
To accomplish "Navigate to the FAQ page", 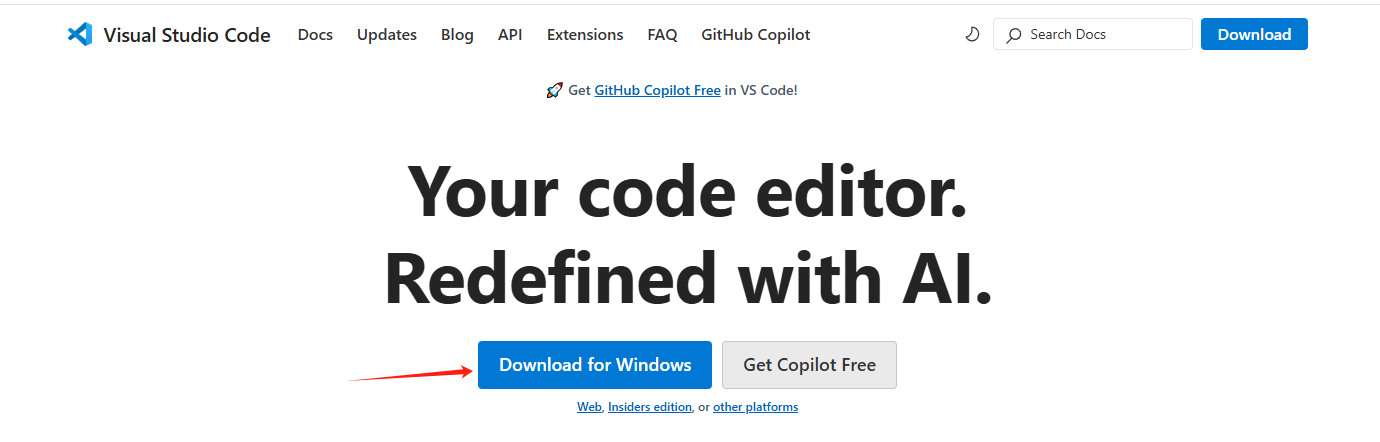I will coord(662,35).
